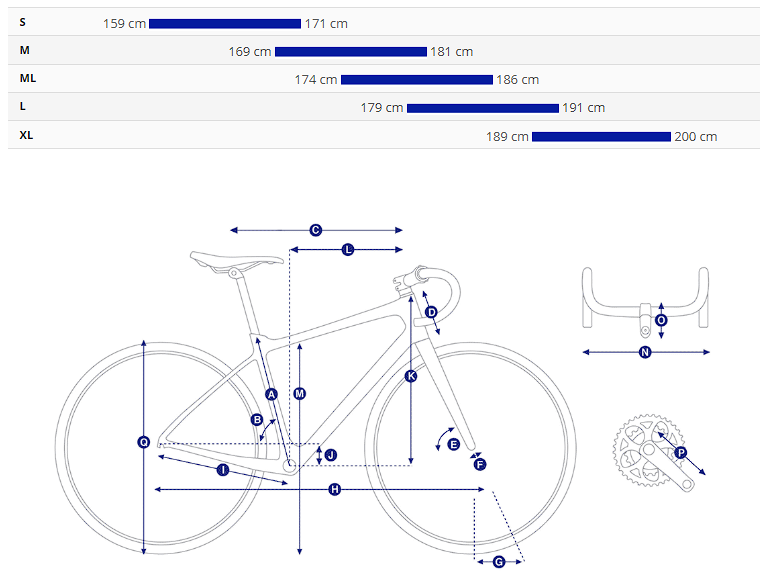Click the H wheelbase marker
This screenshot has width=768, height=584.
point(334,489)
